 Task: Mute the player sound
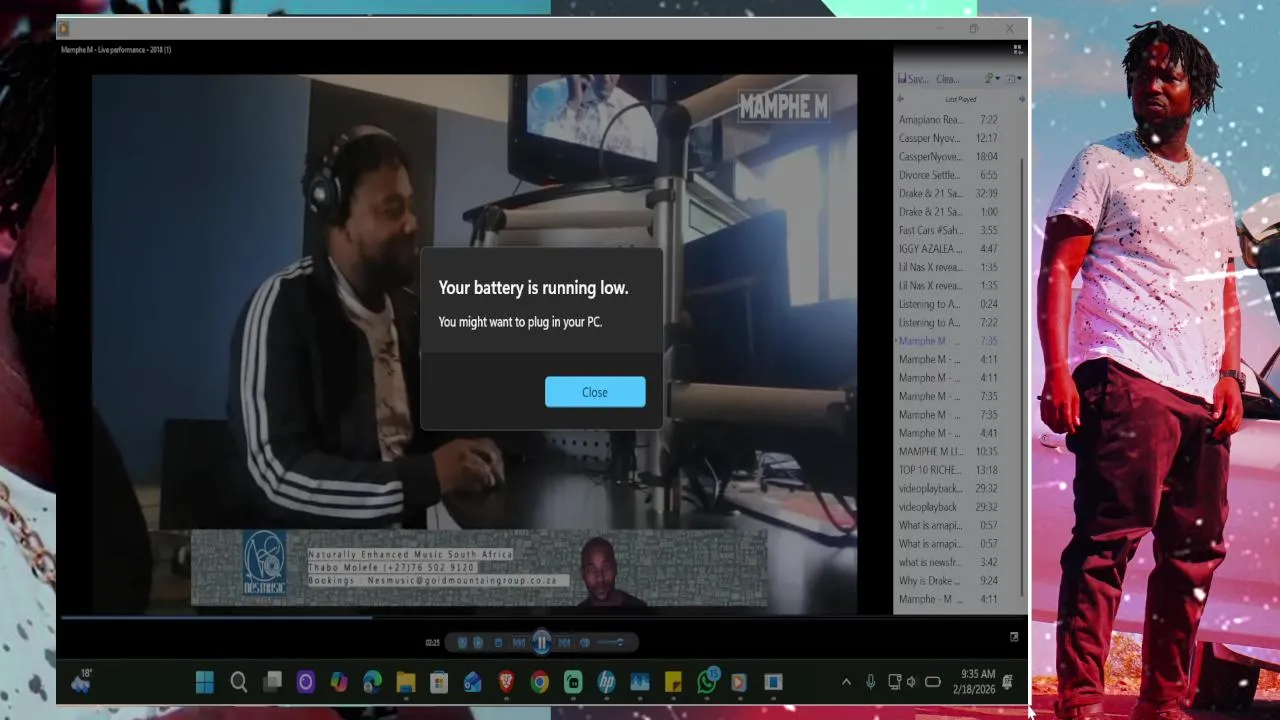(585, 643)
